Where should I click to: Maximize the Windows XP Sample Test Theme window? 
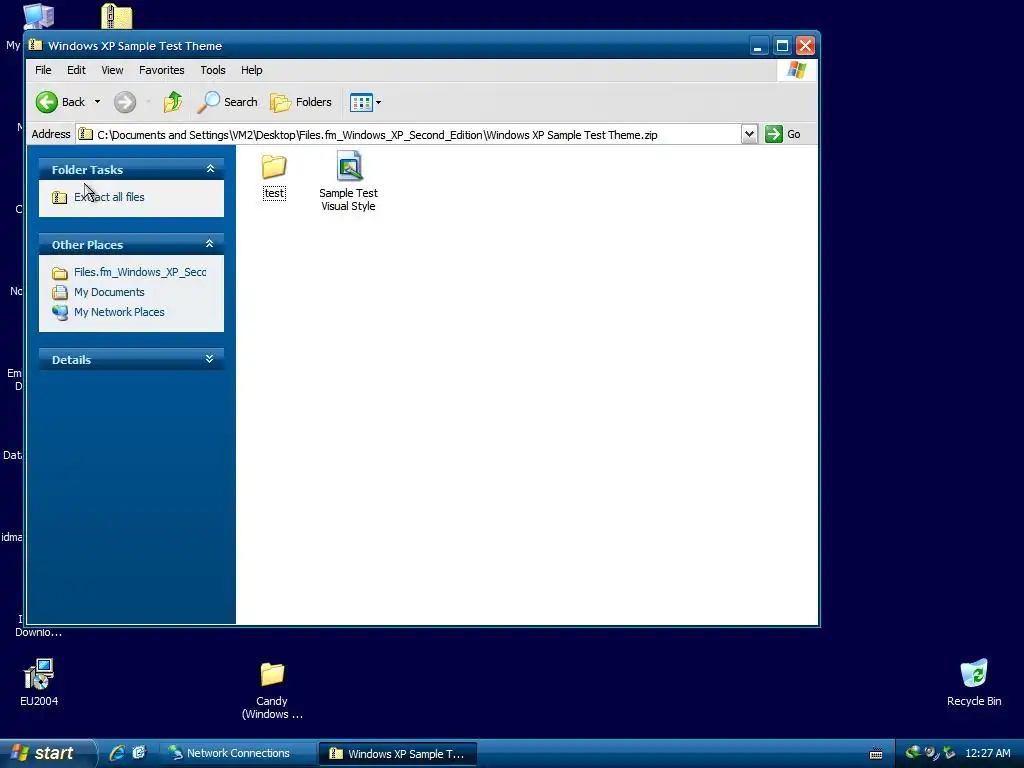point(782,46)
